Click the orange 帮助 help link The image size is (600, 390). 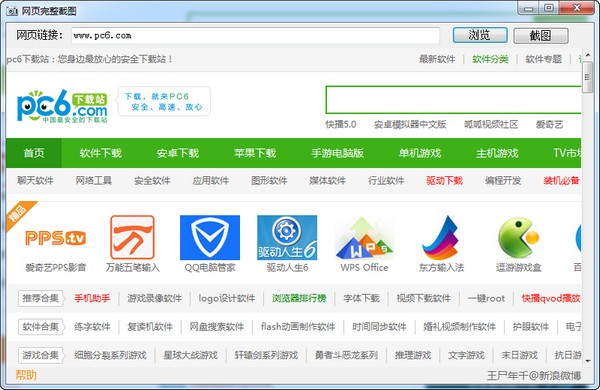coord(26,375)
